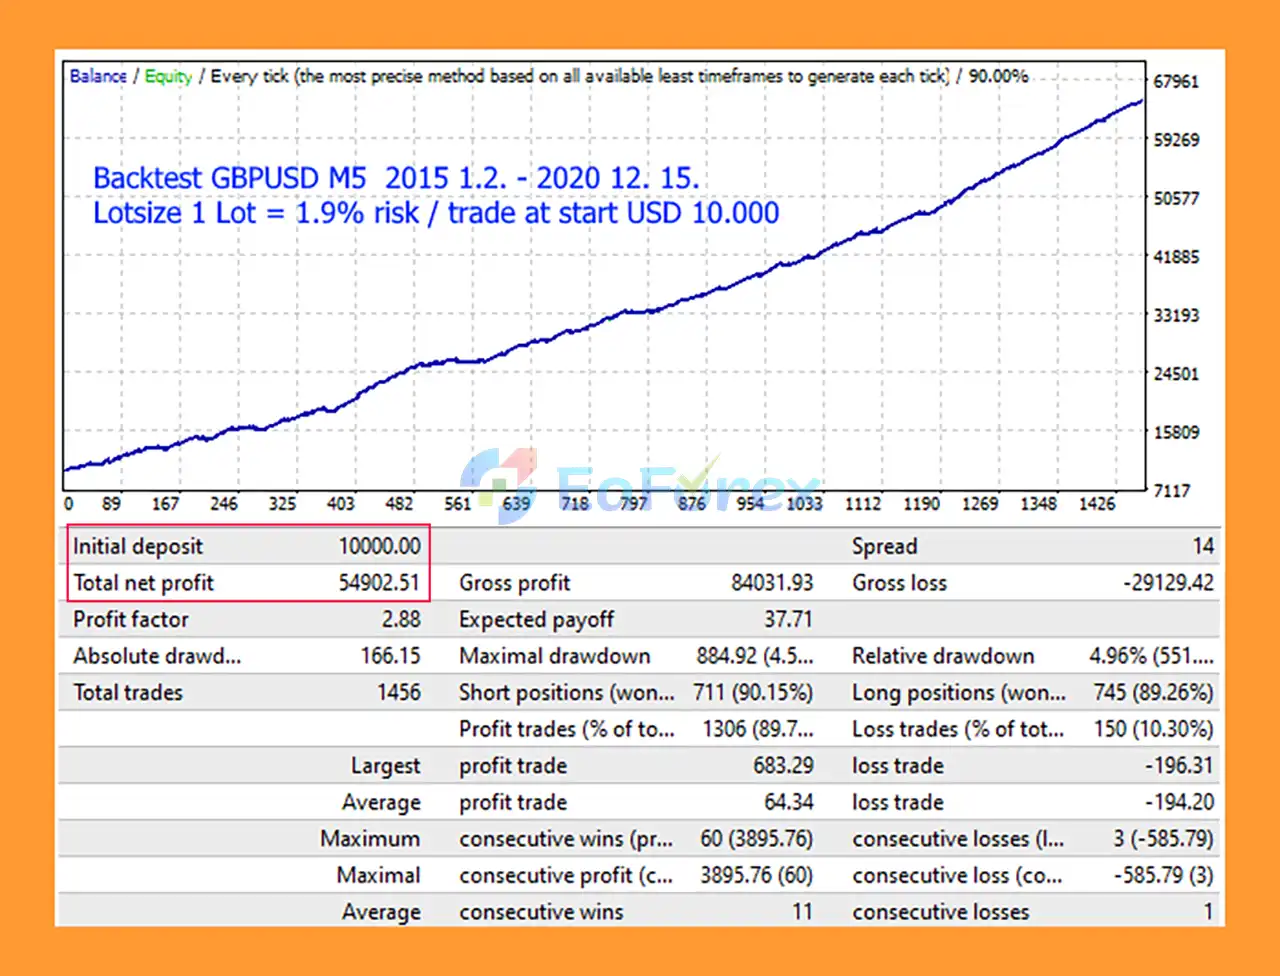Click the Equity legend label
This screenshot has height=976, width=1280.
[168, 76]
